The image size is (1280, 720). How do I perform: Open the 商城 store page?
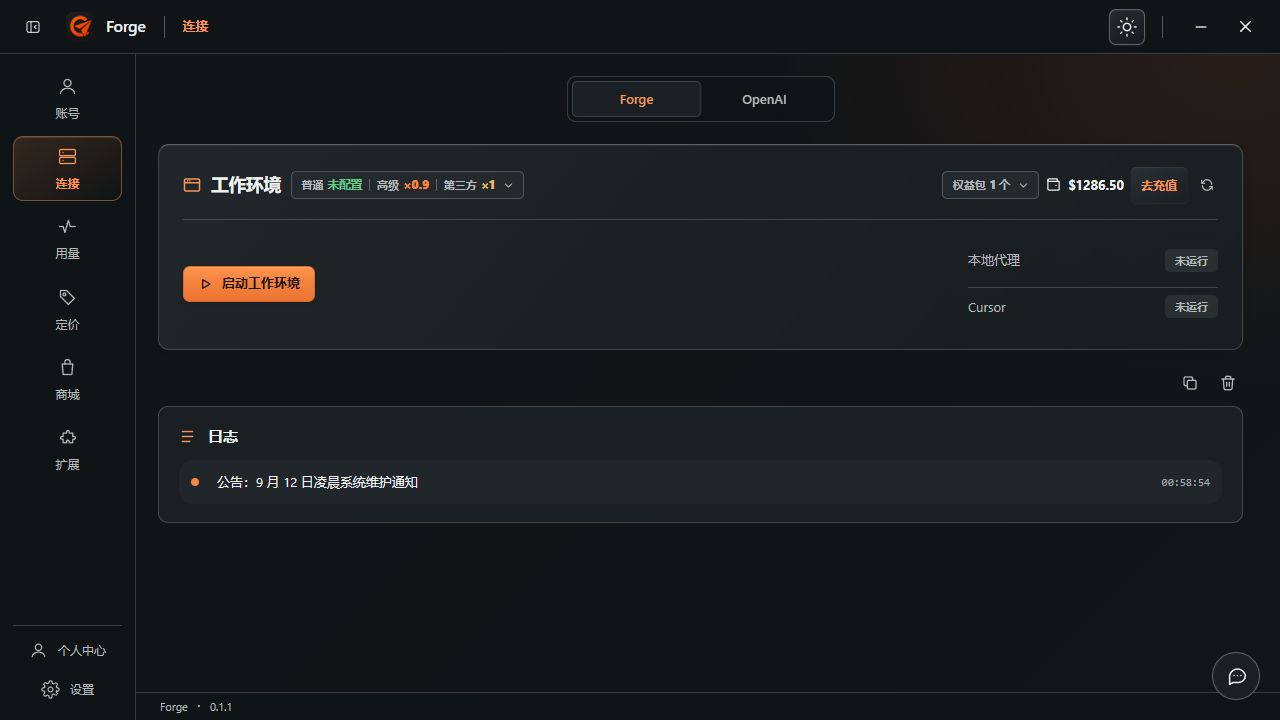pos(67,380)
